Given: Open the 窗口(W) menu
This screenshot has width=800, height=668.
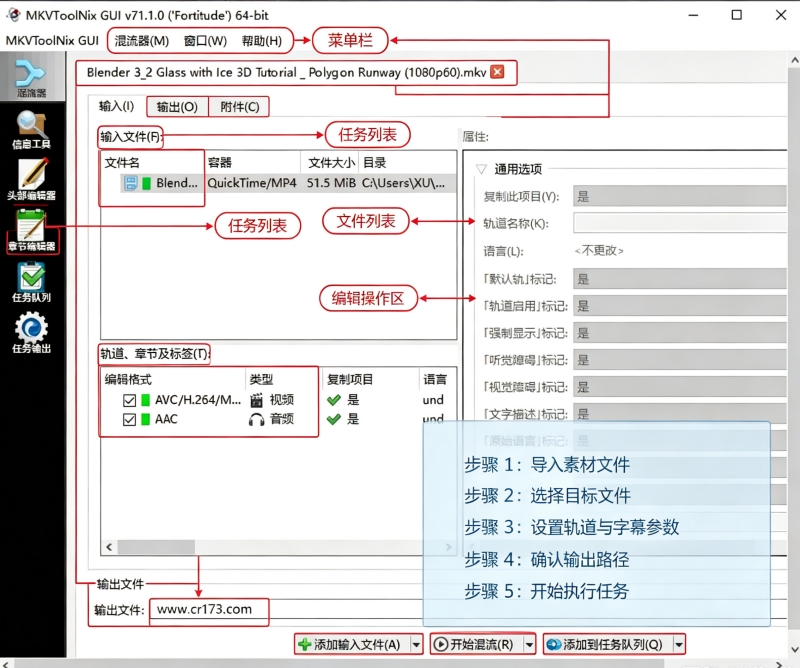Looking at the screenshot, I should (x=205, y=41).
